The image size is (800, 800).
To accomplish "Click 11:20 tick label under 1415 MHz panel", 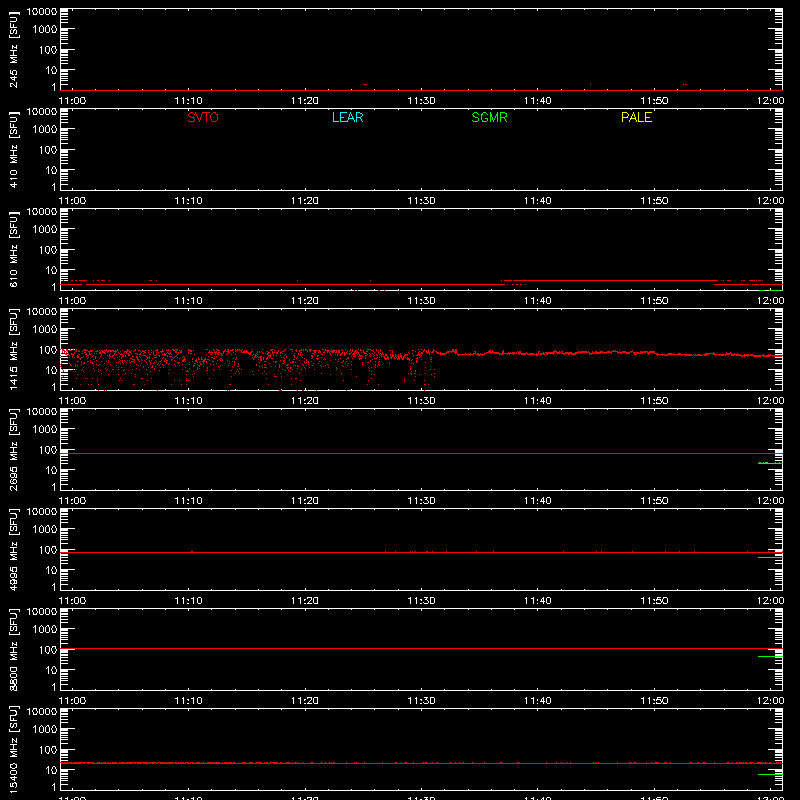I will pos(305,401).
